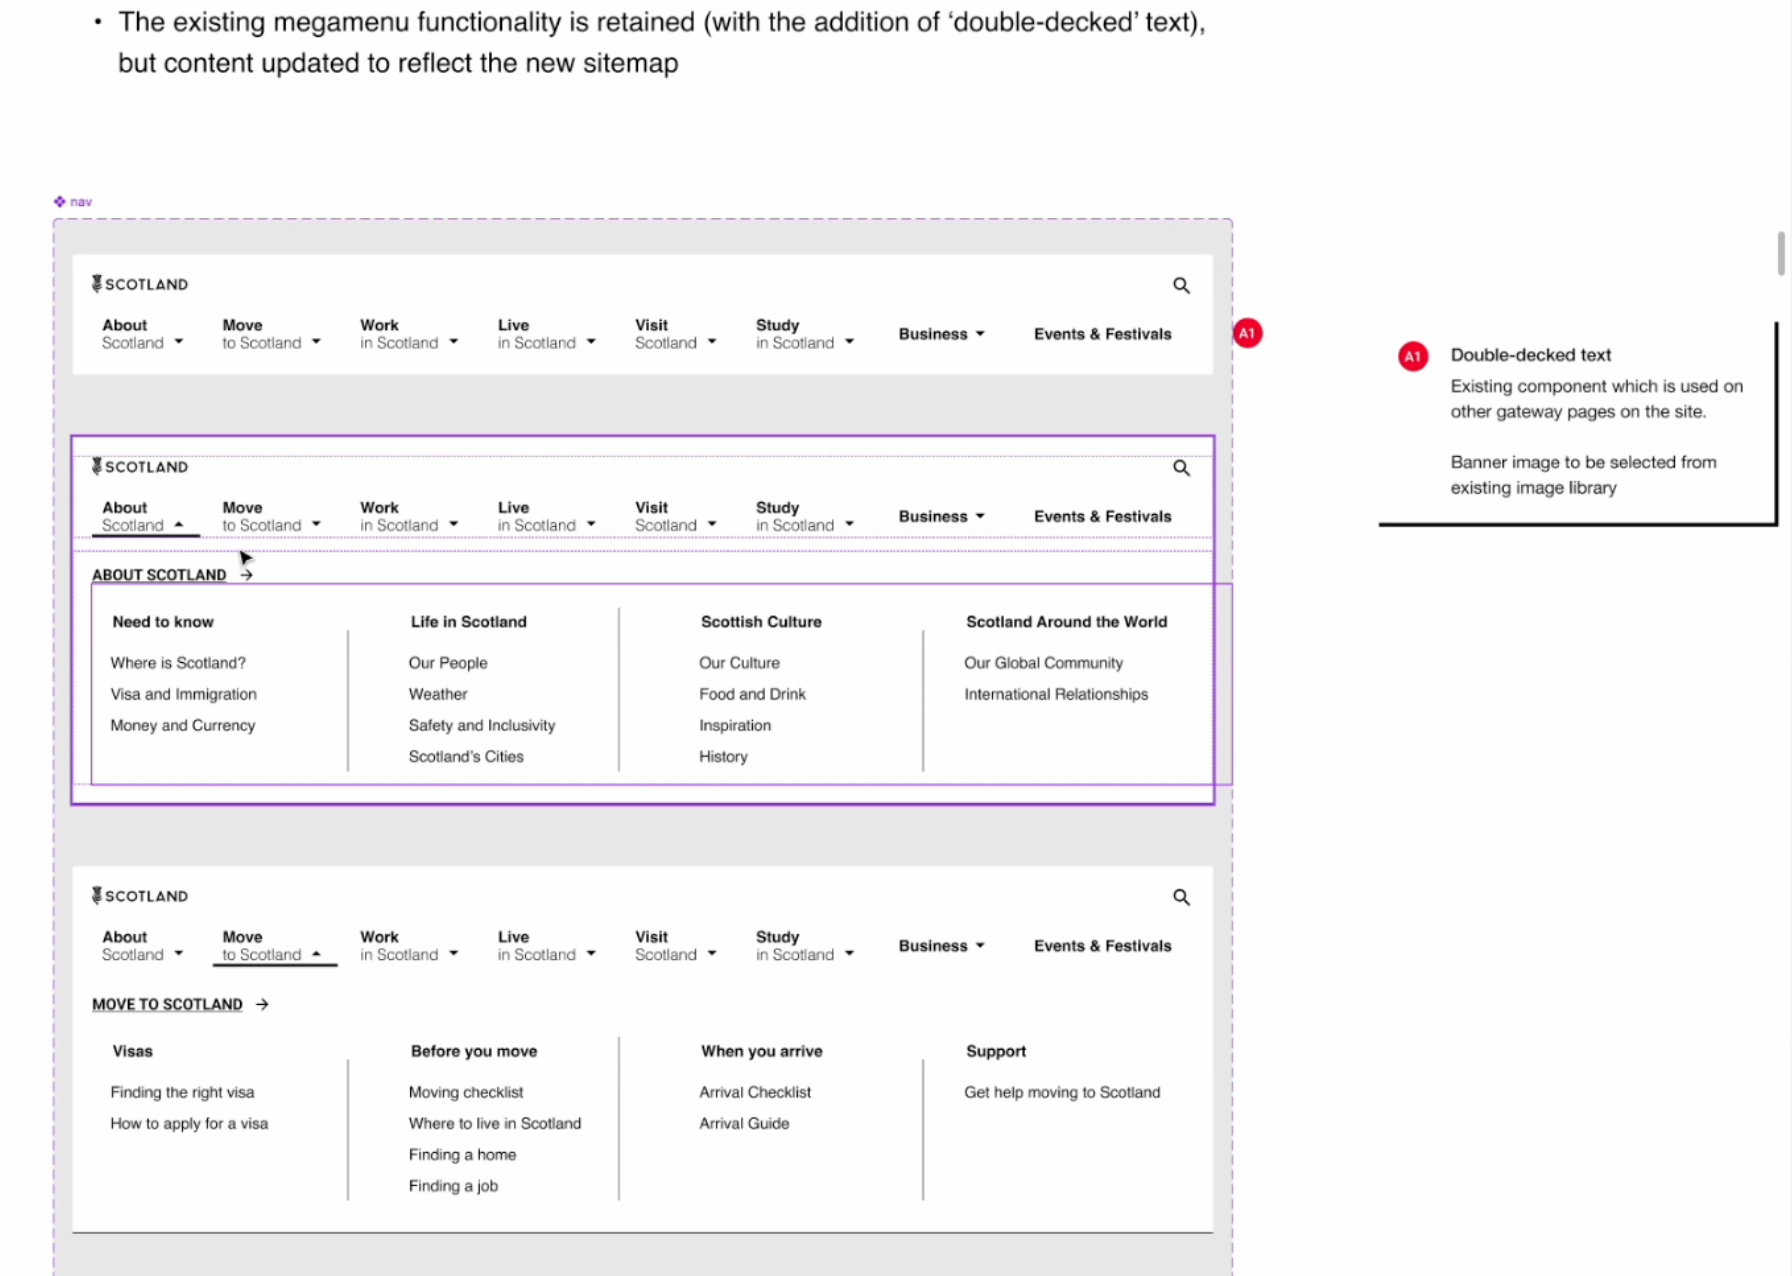Image resolution: width=1792 pixels, height=1276 pixels.
Task: Open the Scotland's Cities link
Action: click(x=466, y=756)
